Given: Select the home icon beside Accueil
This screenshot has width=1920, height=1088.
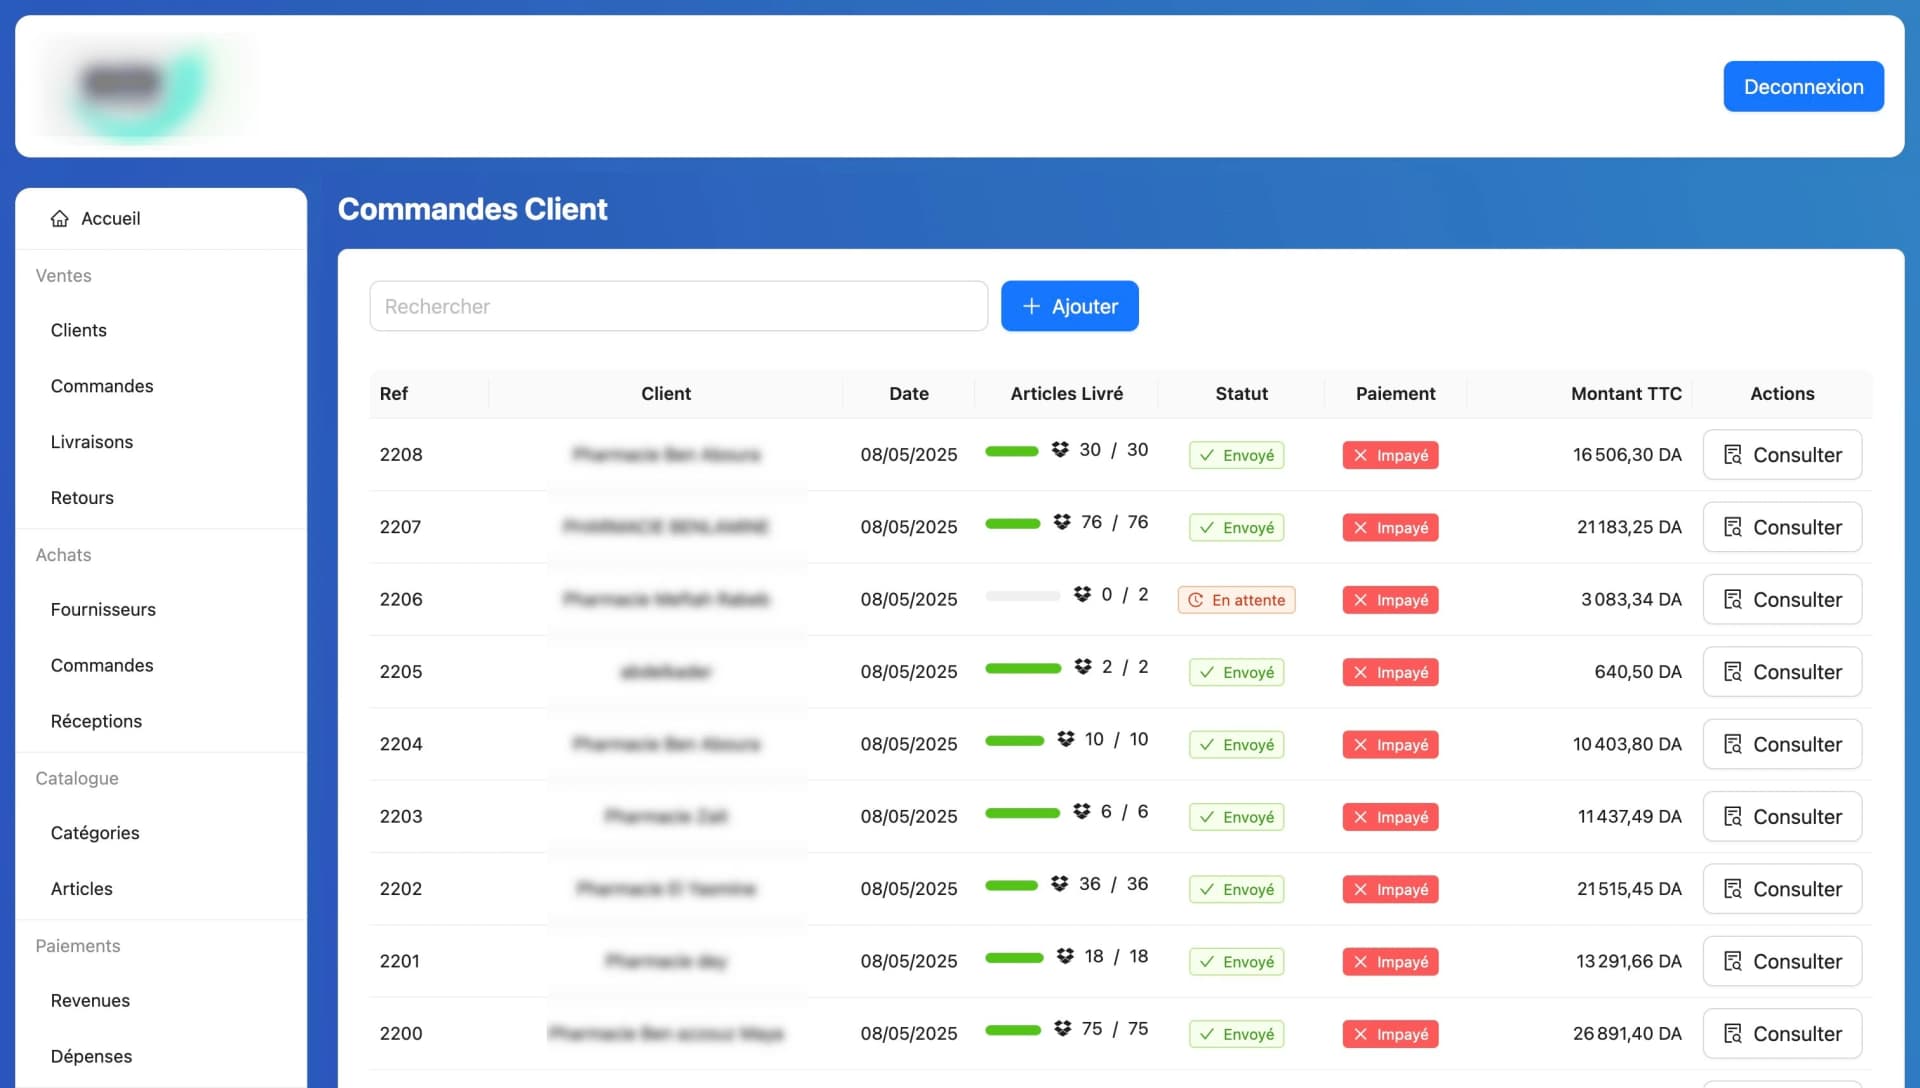Looking at the screenshot, I should [59, 218].
